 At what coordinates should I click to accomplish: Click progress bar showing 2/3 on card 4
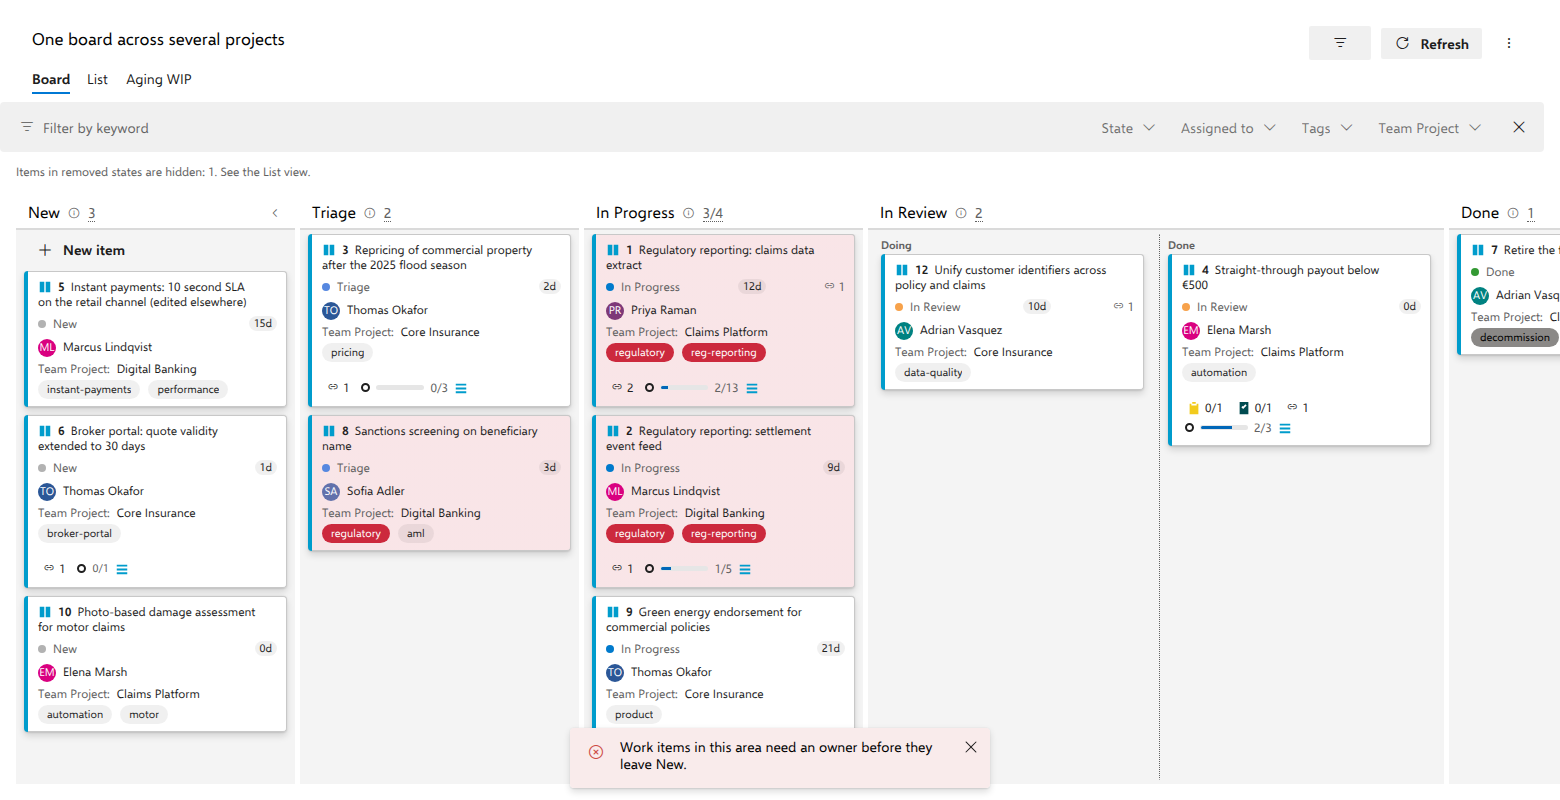pos(1224,428)
